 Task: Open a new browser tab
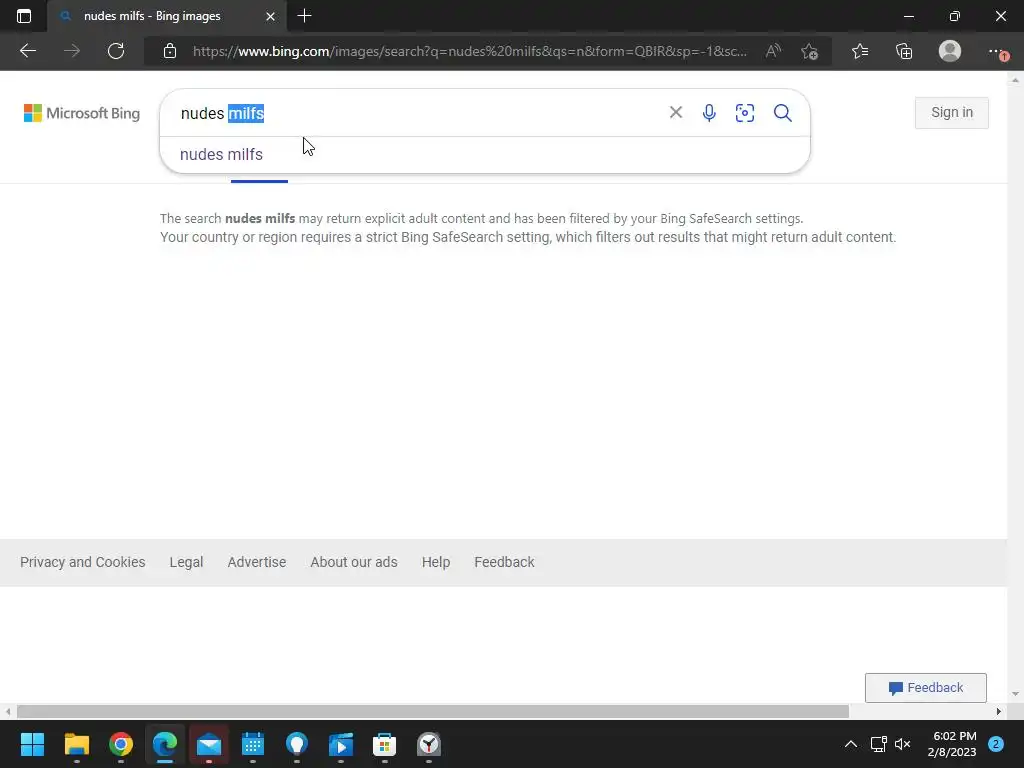[304, 16]
